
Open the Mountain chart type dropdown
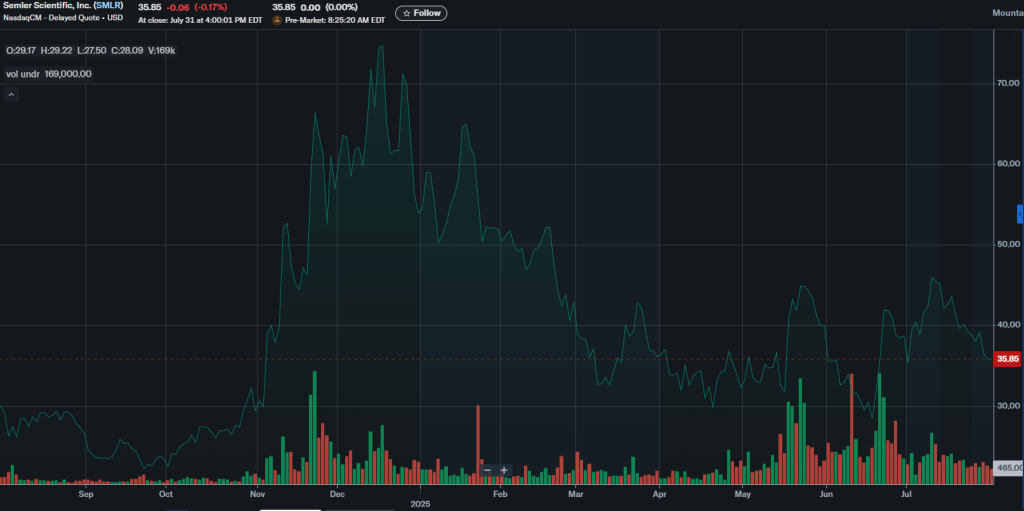tap(1006, 13)
